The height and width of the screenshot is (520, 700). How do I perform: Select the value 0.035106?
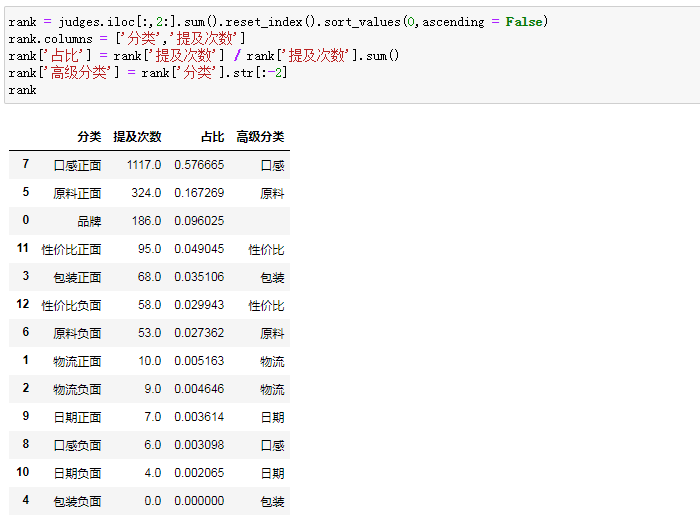(x=199, y=277)
